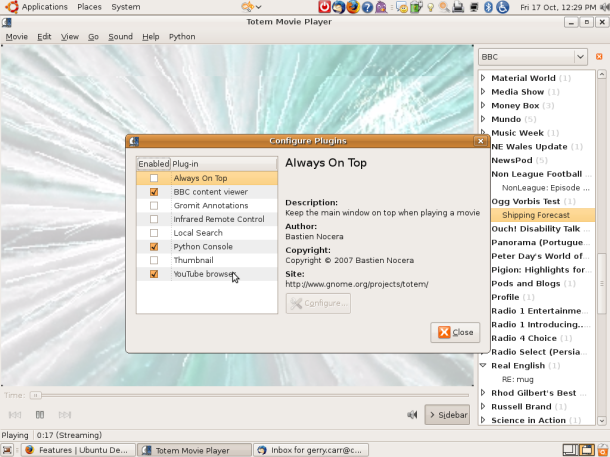Enable the Infrared Remote Control checkbox
The height and width of the screenshot is (457, 610).
[154, 219]
